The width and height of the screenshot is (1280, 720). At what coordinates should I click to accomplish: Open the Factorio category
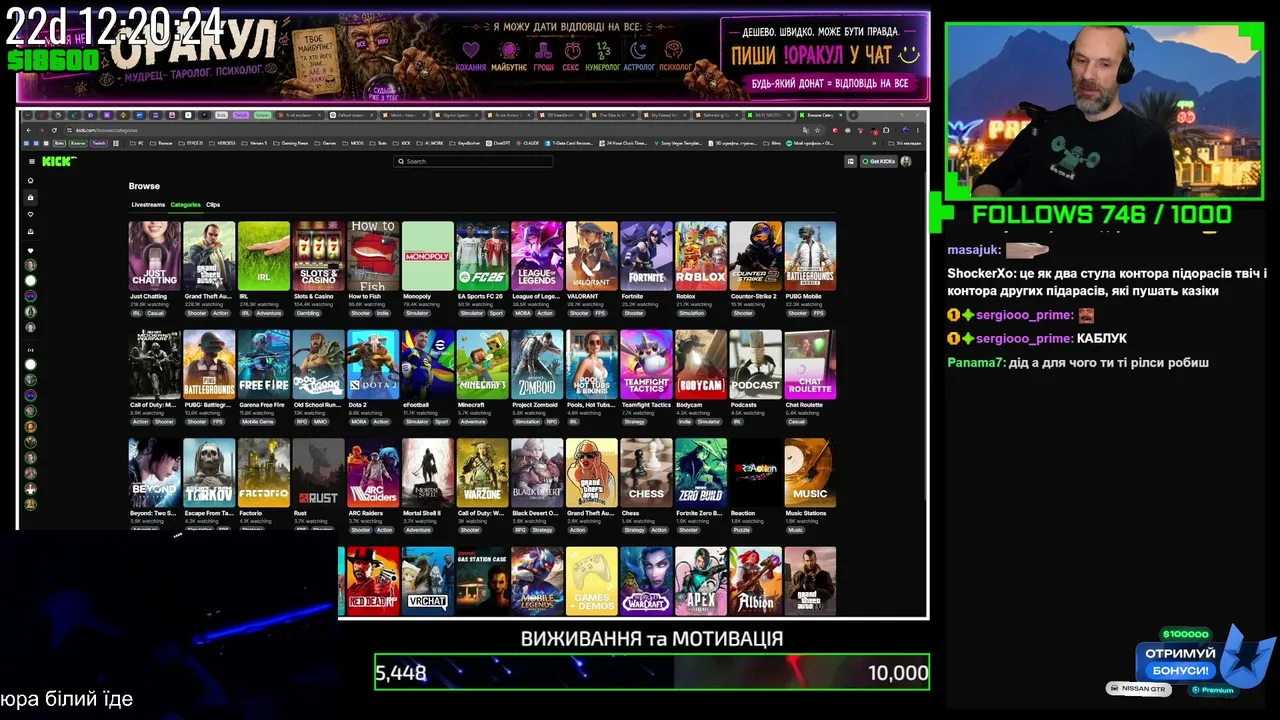264,473
